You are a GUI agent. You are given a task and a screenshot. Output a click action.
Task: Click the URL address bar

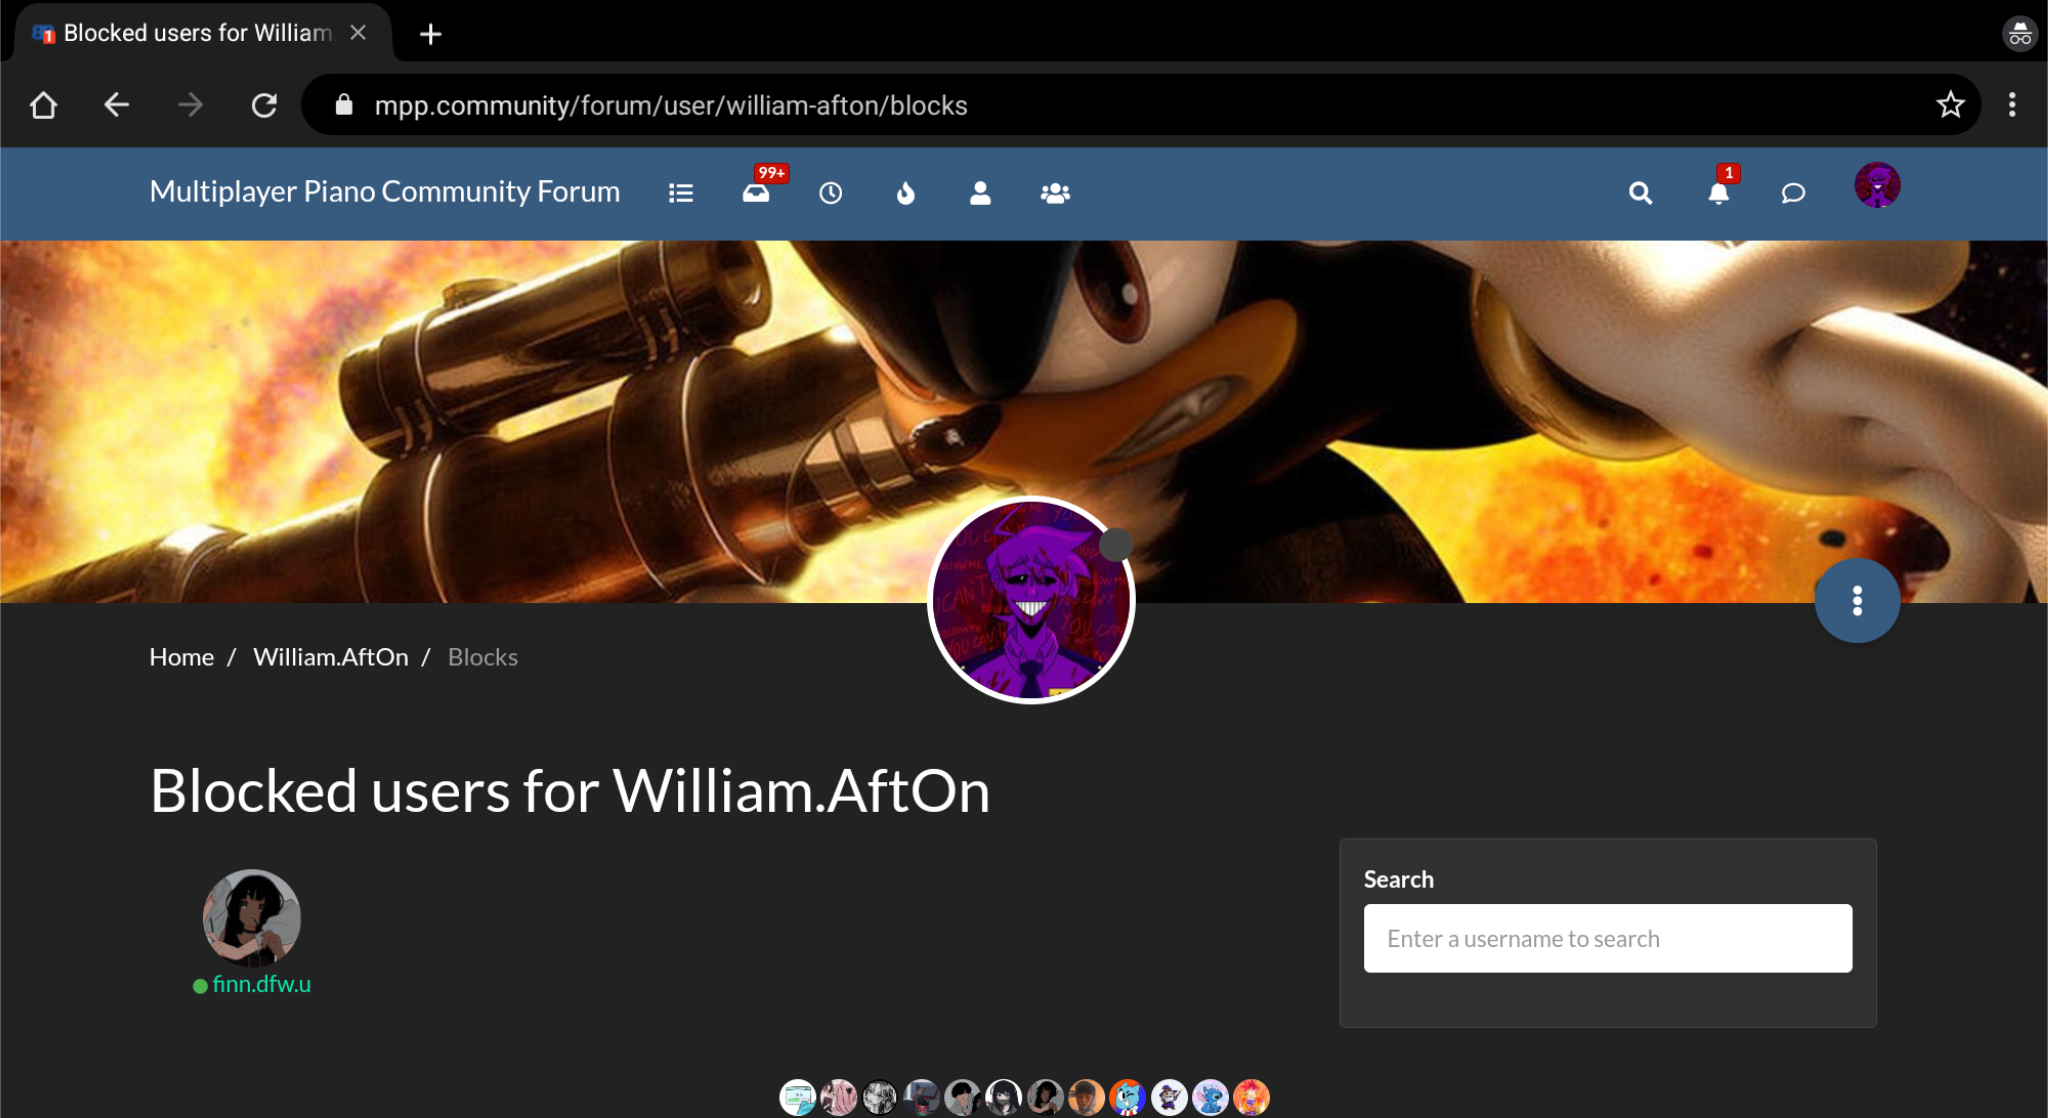tap(1140, 105)
